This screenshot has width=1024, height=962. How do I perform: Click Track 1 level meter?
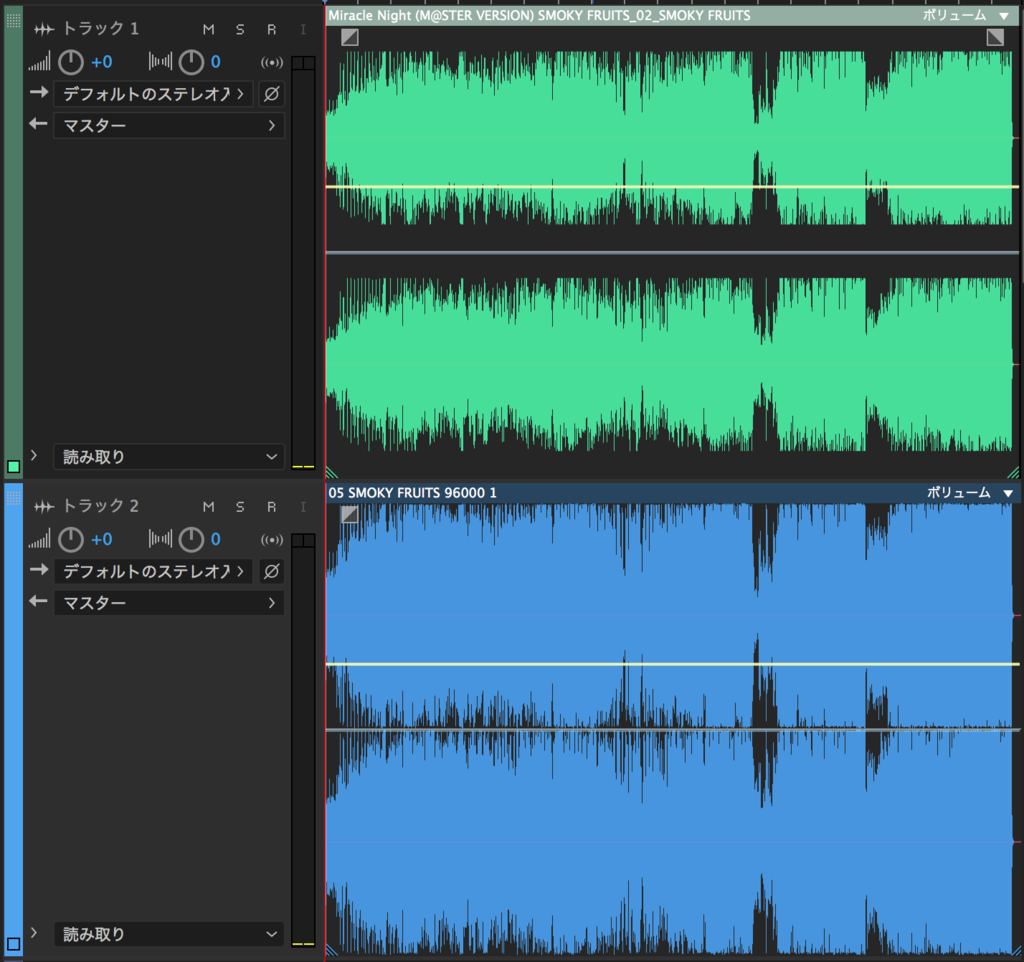[x=303, y=263]
